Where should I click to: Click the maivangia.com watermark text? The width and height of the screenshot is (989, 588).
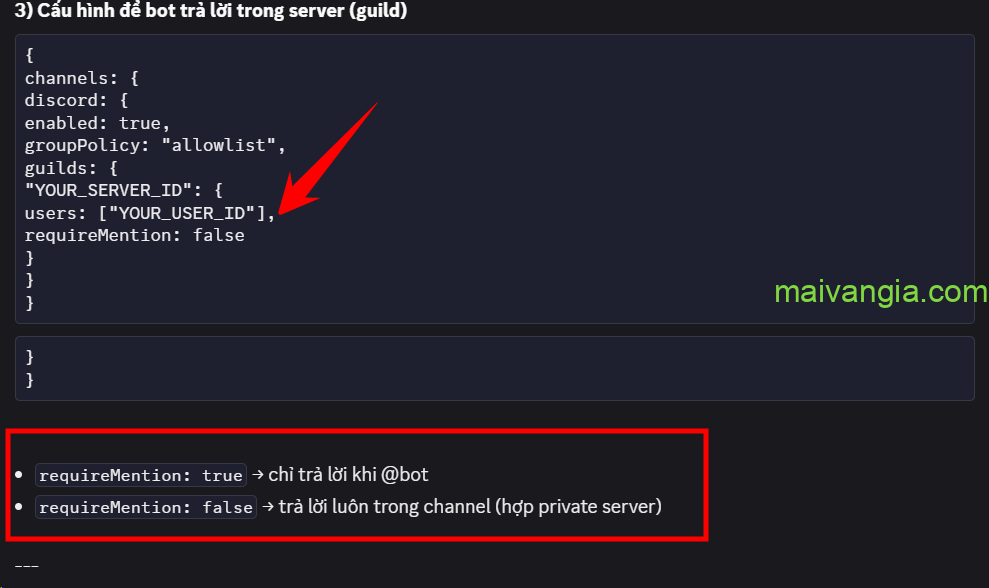(x=881, y=292)
